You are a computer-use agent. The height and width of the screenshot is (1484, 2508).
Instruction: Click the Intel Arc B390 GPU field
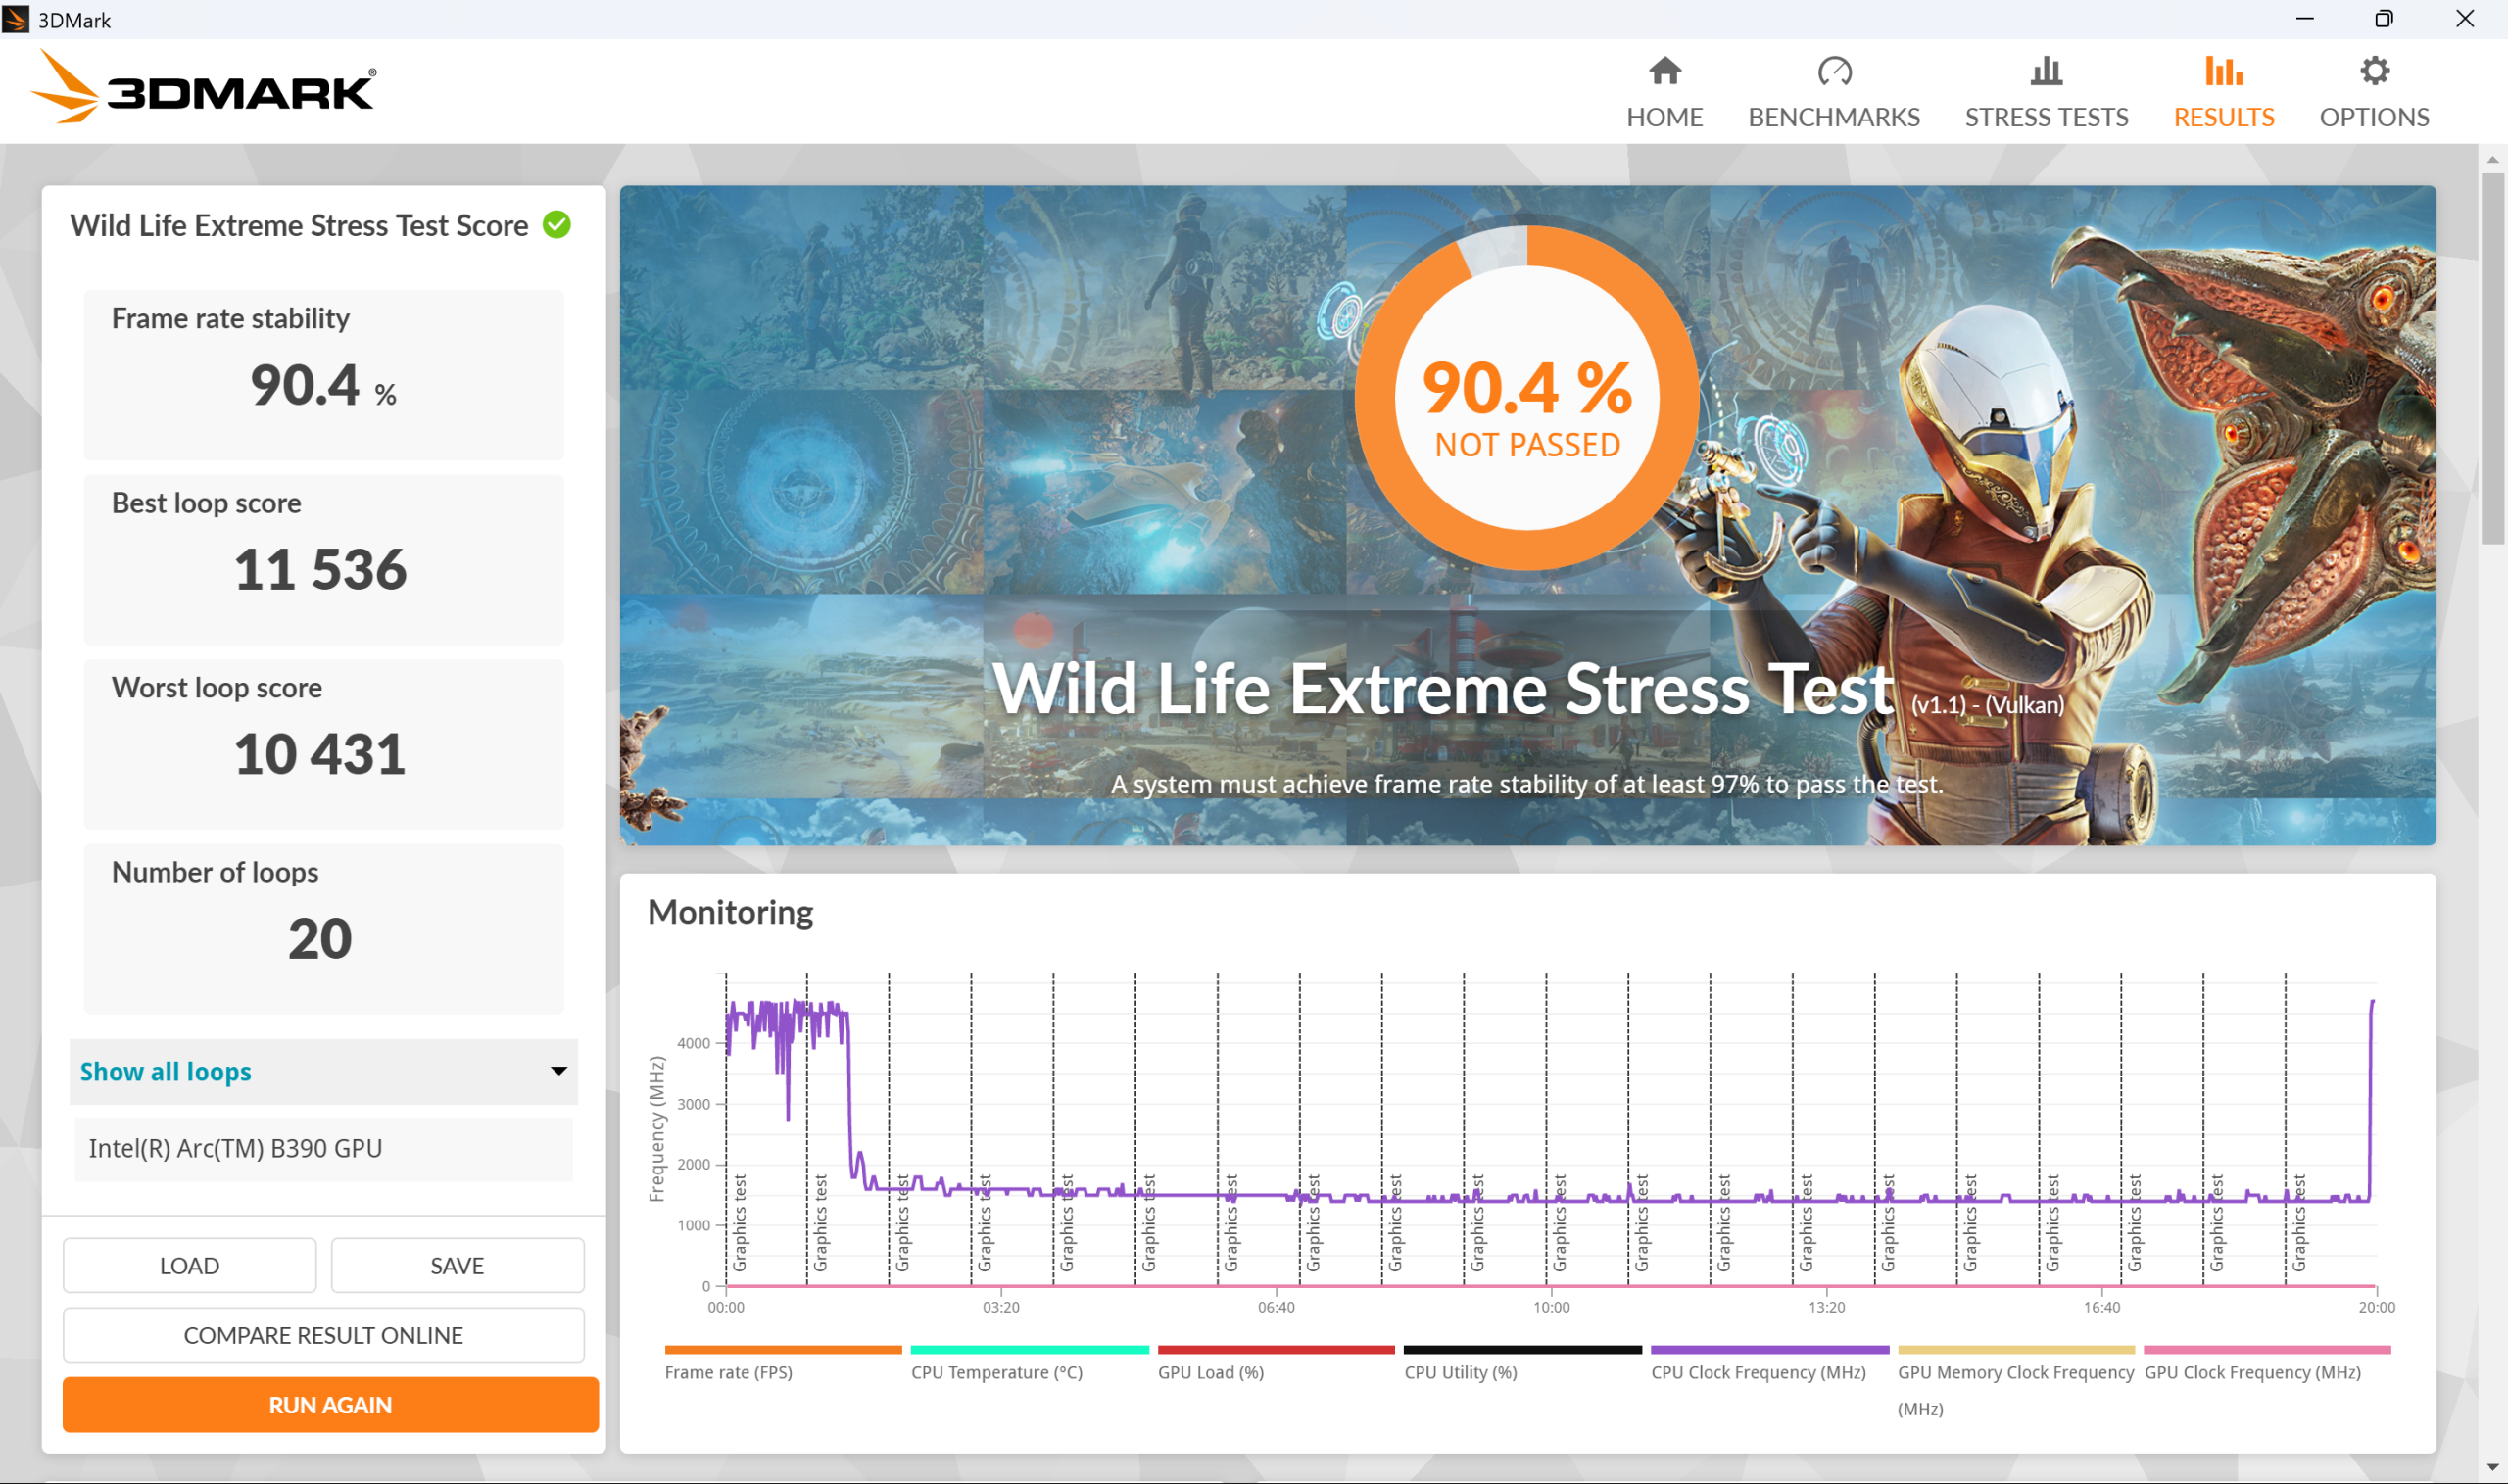pyautogui.click(x=323, y=1148)
